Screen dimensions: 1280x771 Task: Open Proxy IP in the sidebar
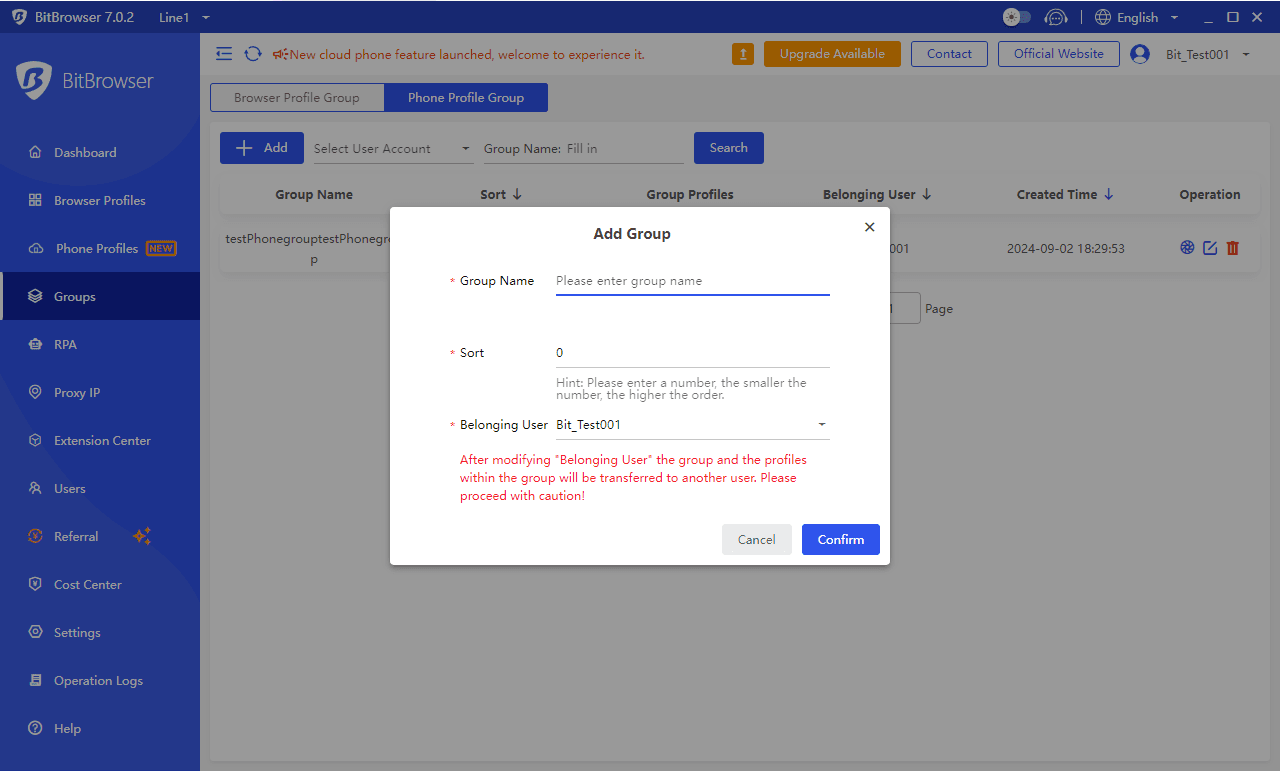pos(77,392)
